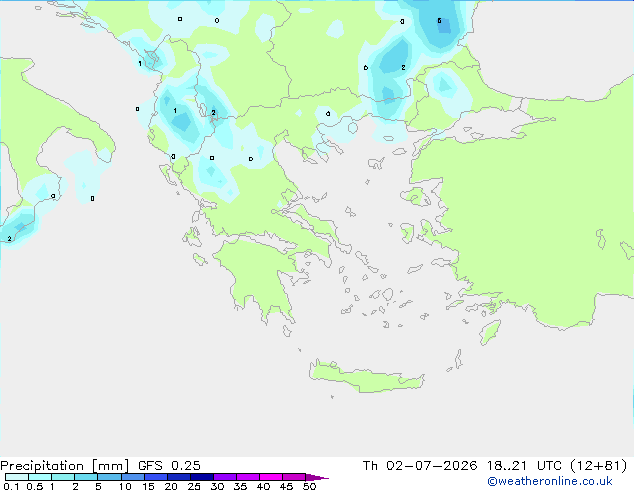634x490 pixels.
Task: Click the 10–15 mm legend color box
Action: click(133, 477)
